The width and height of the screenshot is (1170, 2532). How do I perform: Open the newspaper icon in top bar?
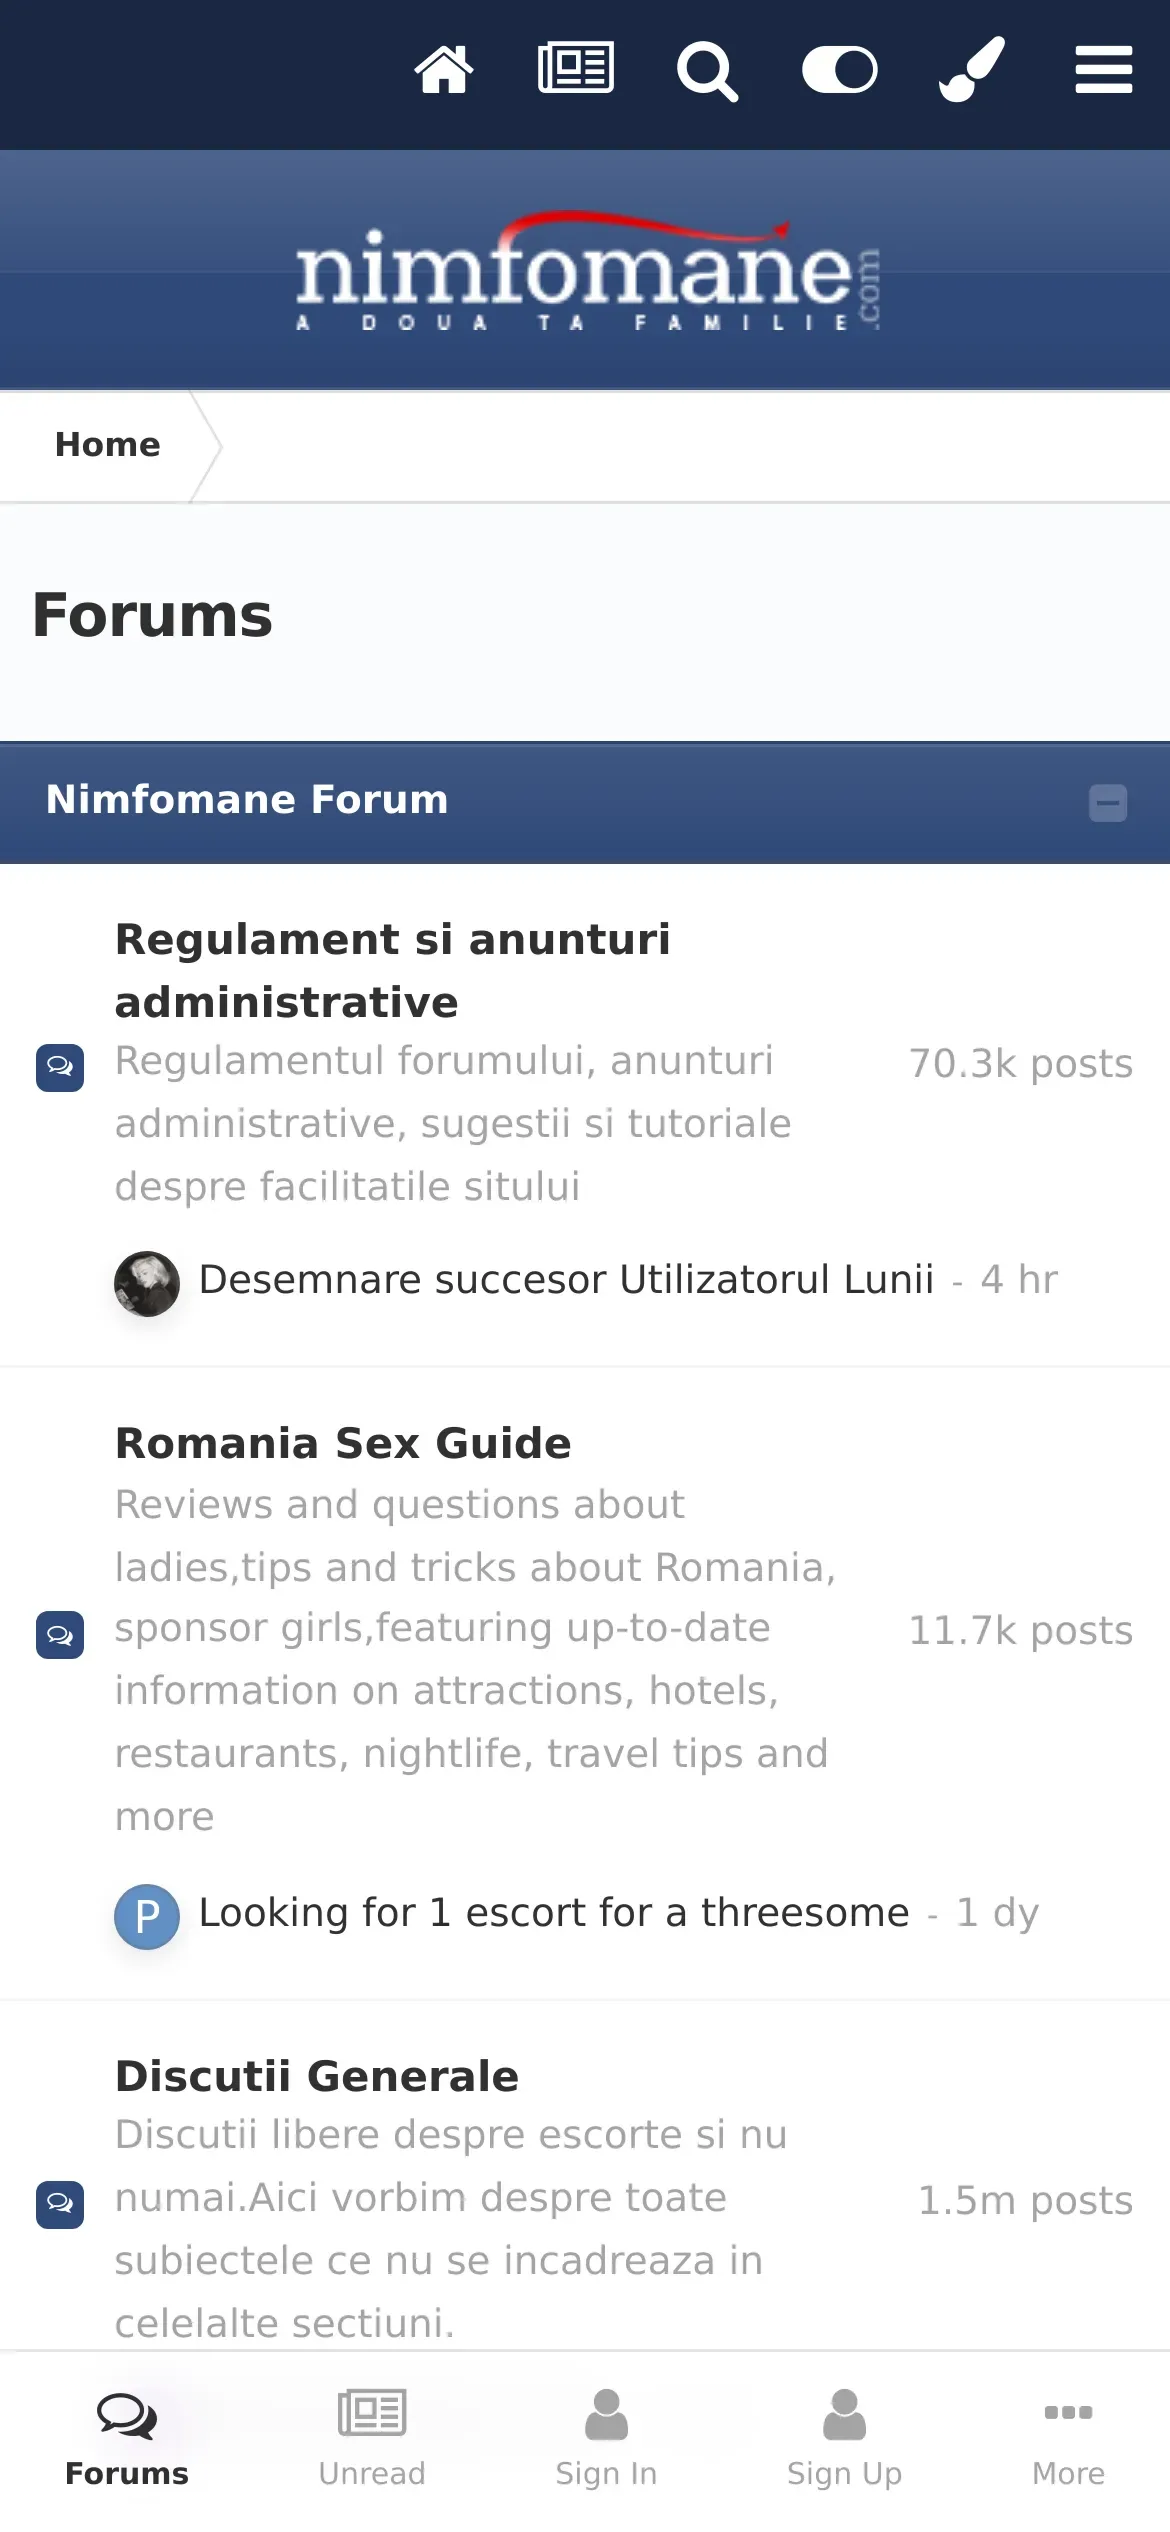[x=576, y=68]
